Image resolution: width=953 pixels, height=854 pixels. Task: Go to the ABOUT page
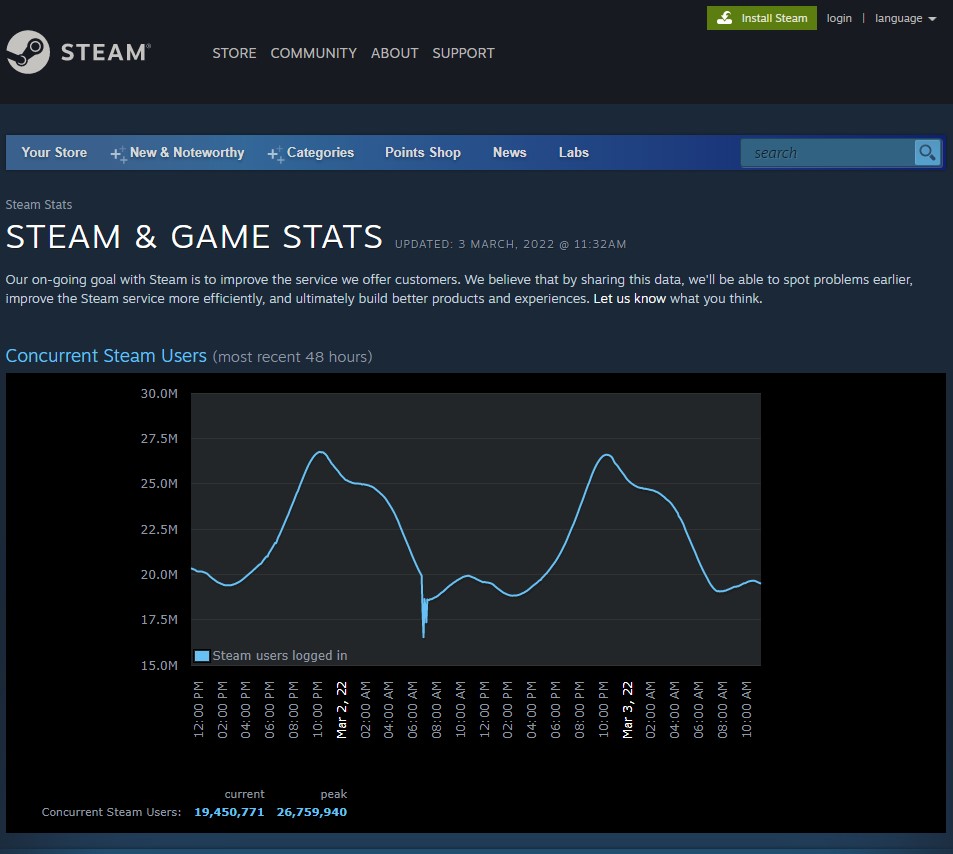tap(394, 53)
